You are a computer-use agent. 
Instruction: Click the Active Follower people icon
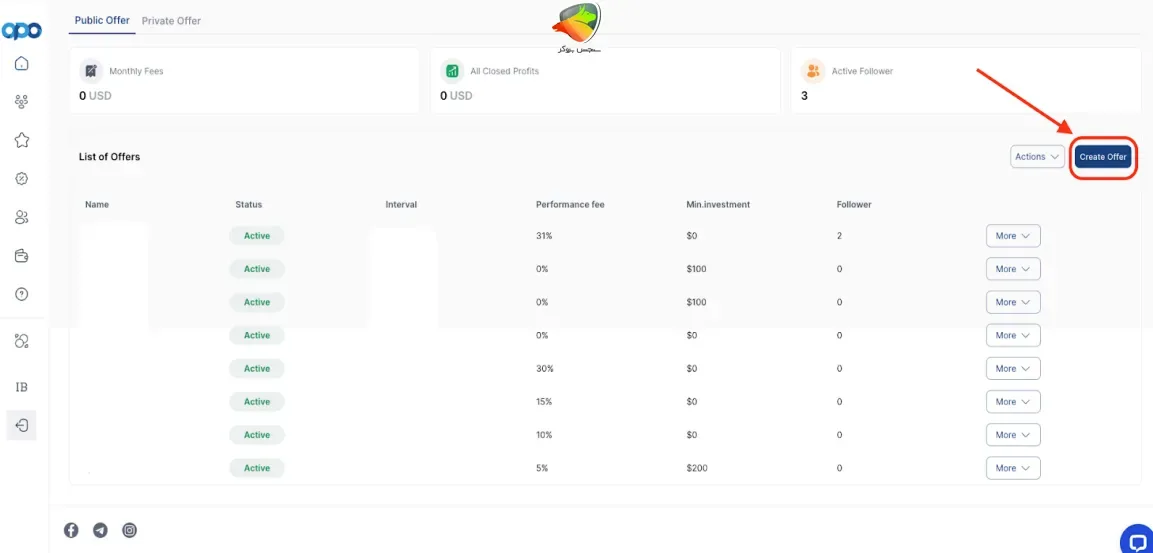(813, 71)
